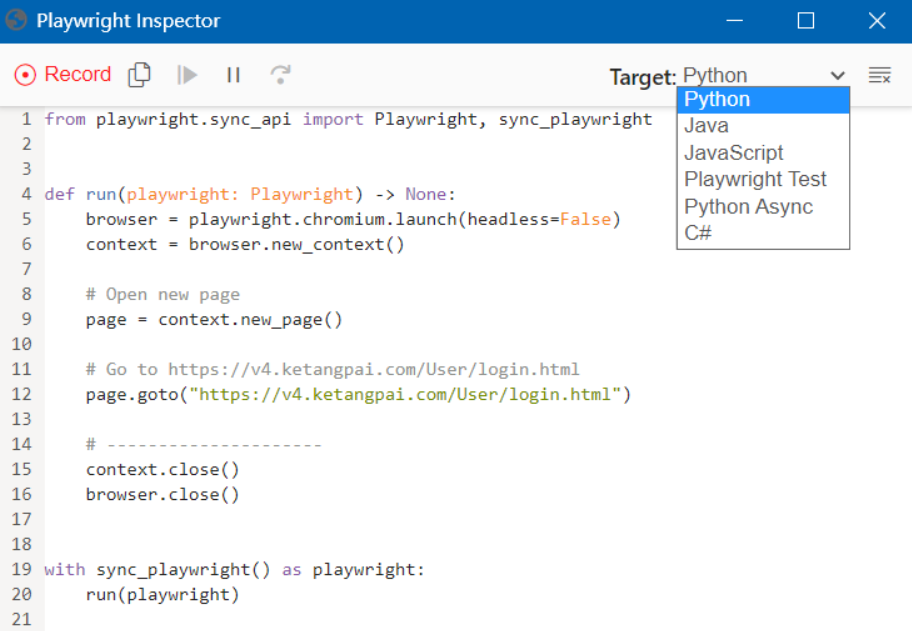Click the Resume playback icon

pos(187,74)
